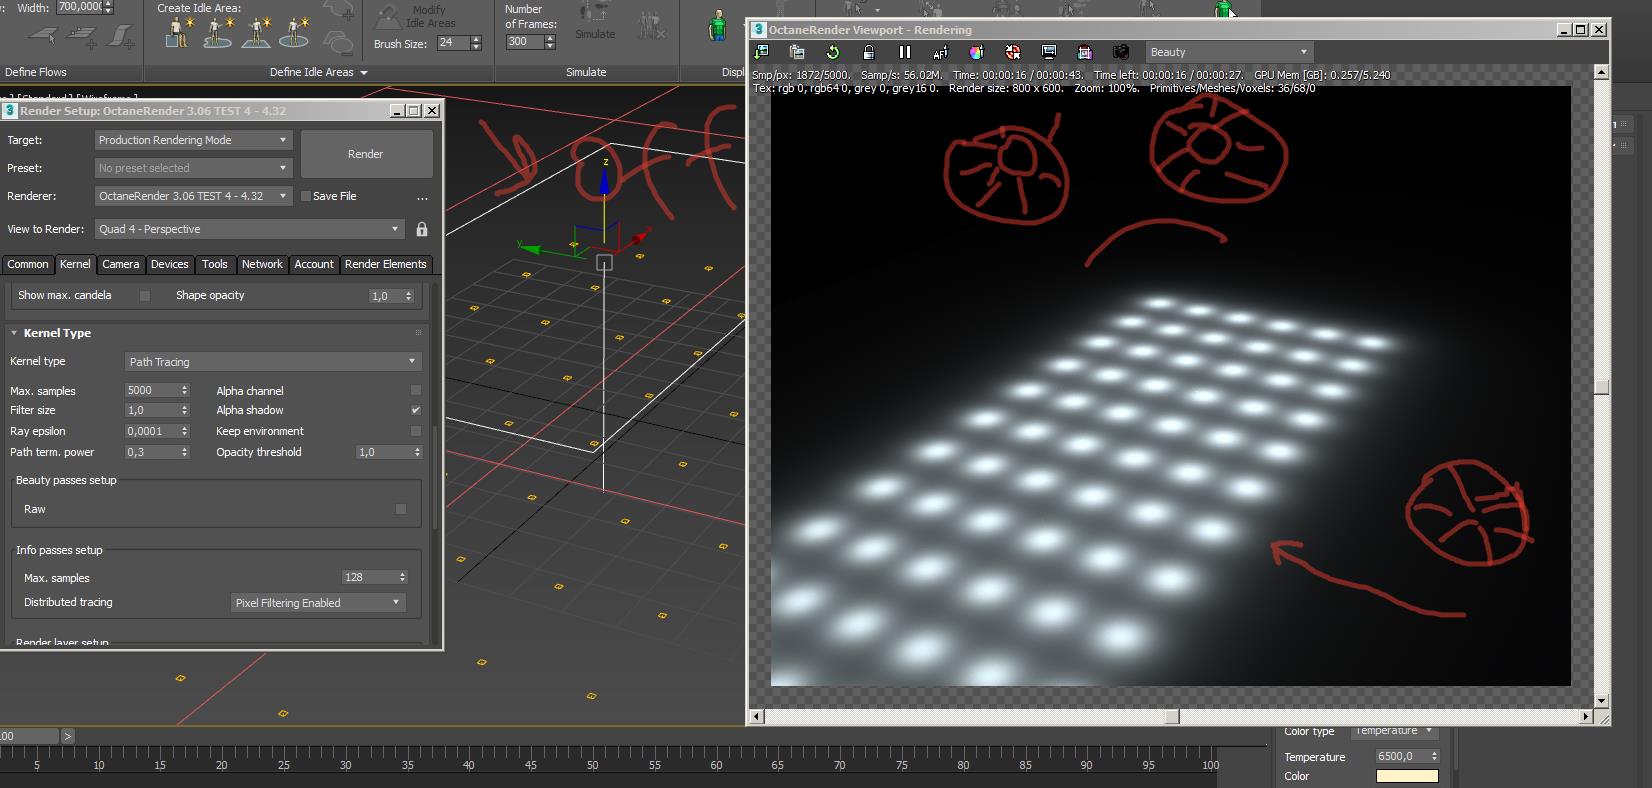Viewport: 1652px width, 788px height.
Task: Click the third Create Idle Area figure icon
Action: (256, 33)
